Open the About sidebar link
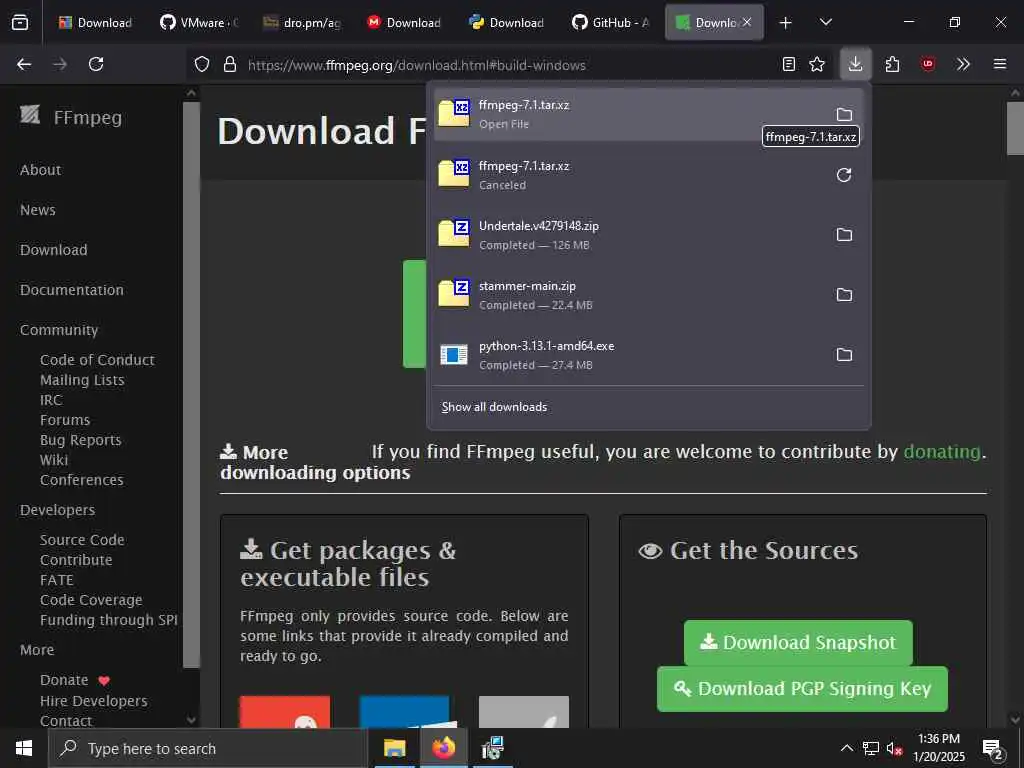Screen dimensions: 1024x768 point(40,170)
